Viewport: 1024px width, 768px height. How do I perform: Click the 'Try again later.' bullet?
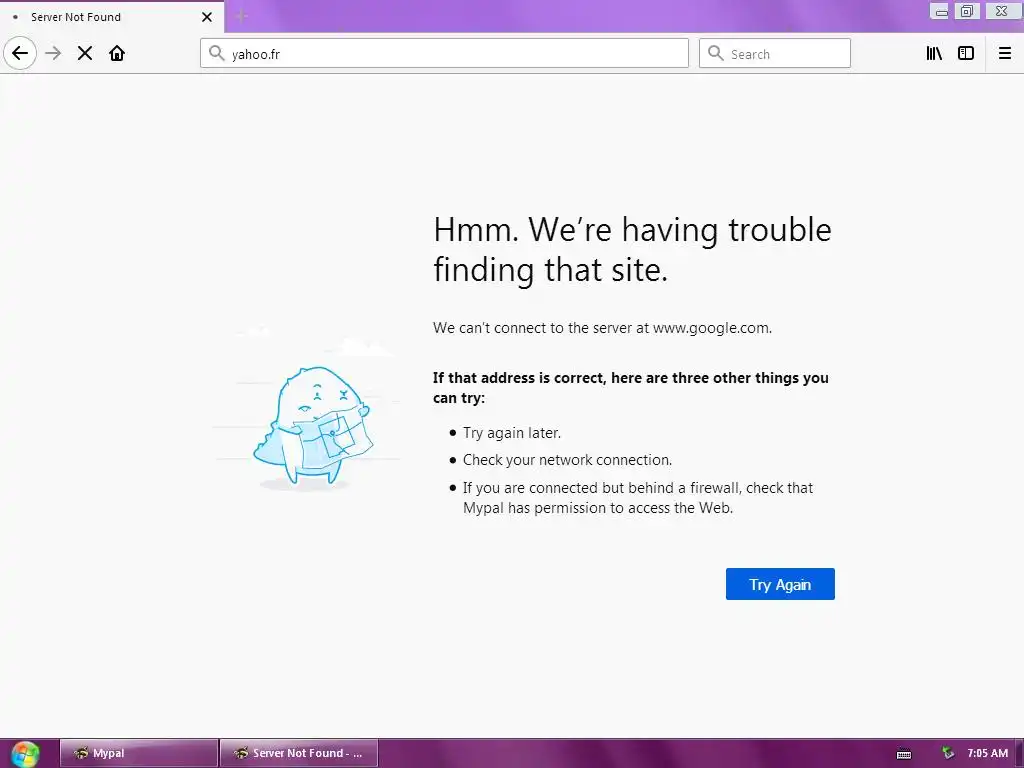[512, 433]
